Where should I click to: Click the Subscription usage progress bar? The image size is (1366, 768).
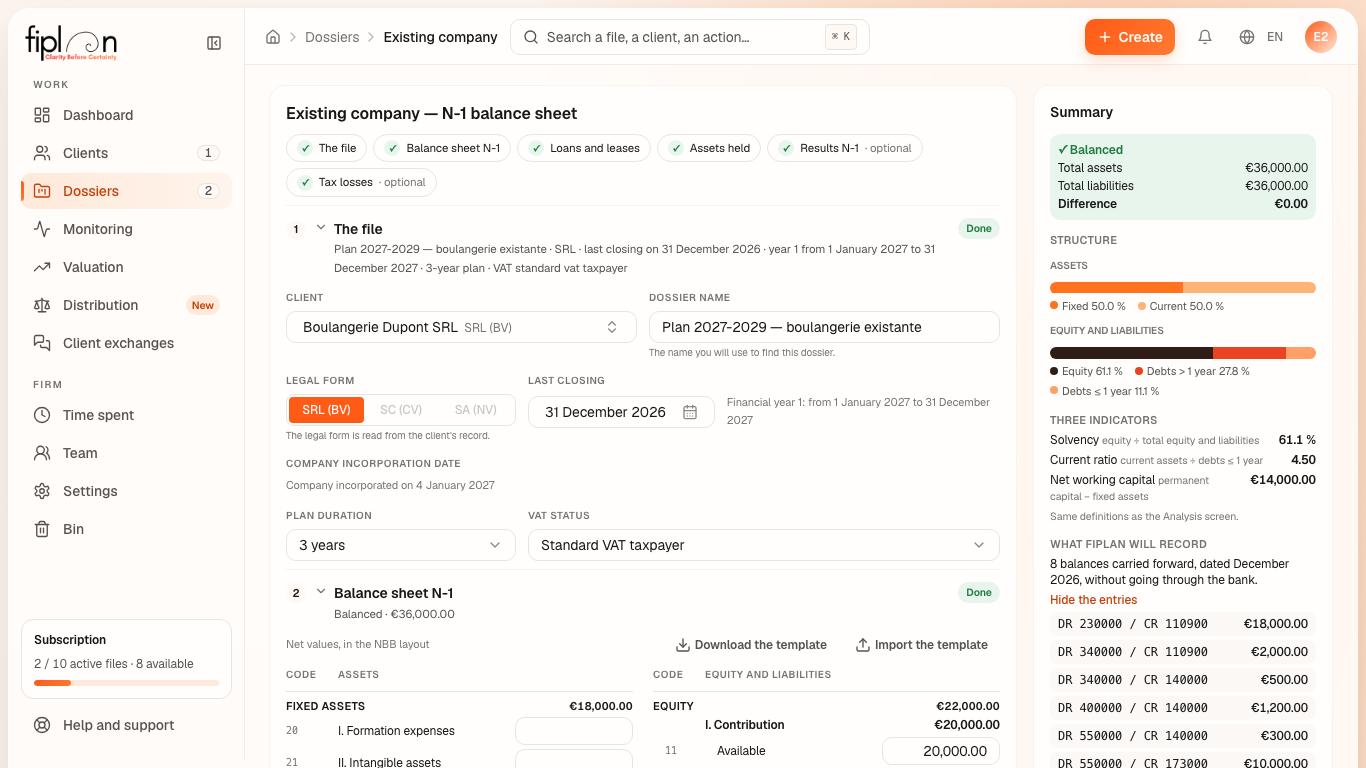[x=126, y=683]
